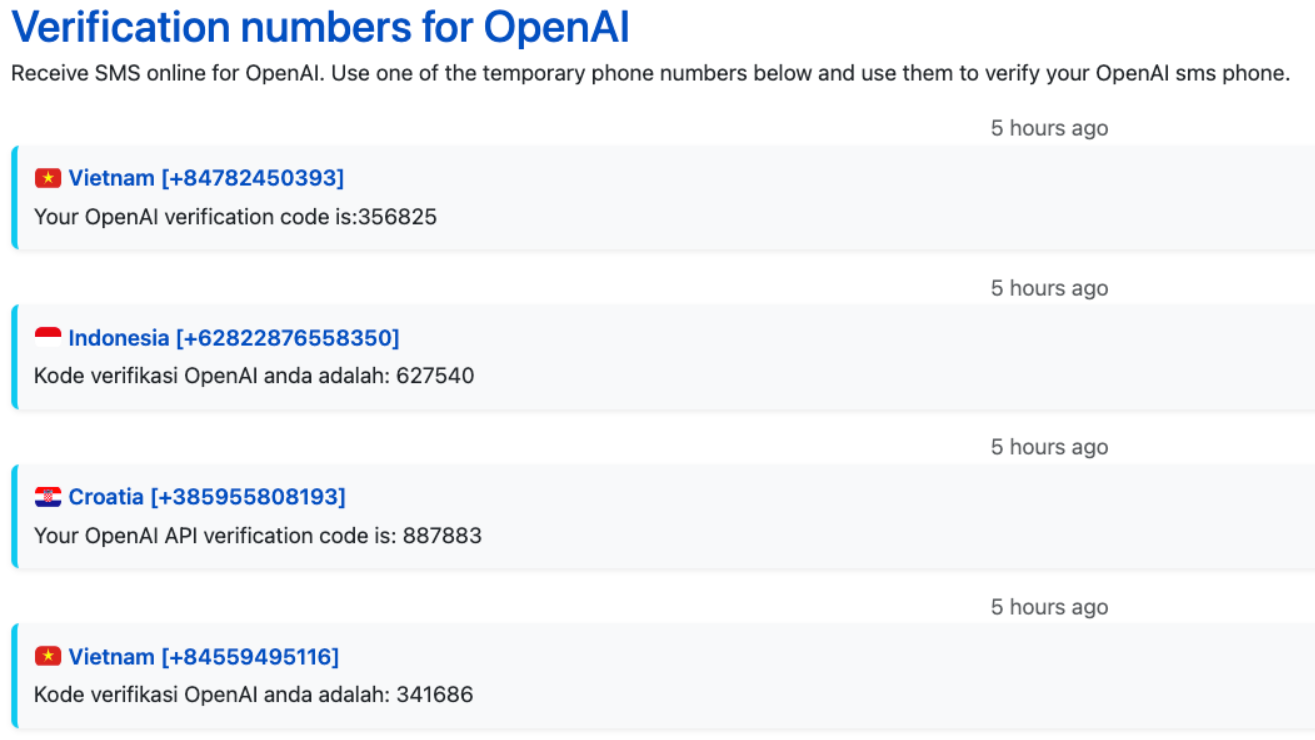Click the '5 hours ago' timestamp above Indonesia
The height and width of the screenshot is (740, 1315).
point(1049,288)
